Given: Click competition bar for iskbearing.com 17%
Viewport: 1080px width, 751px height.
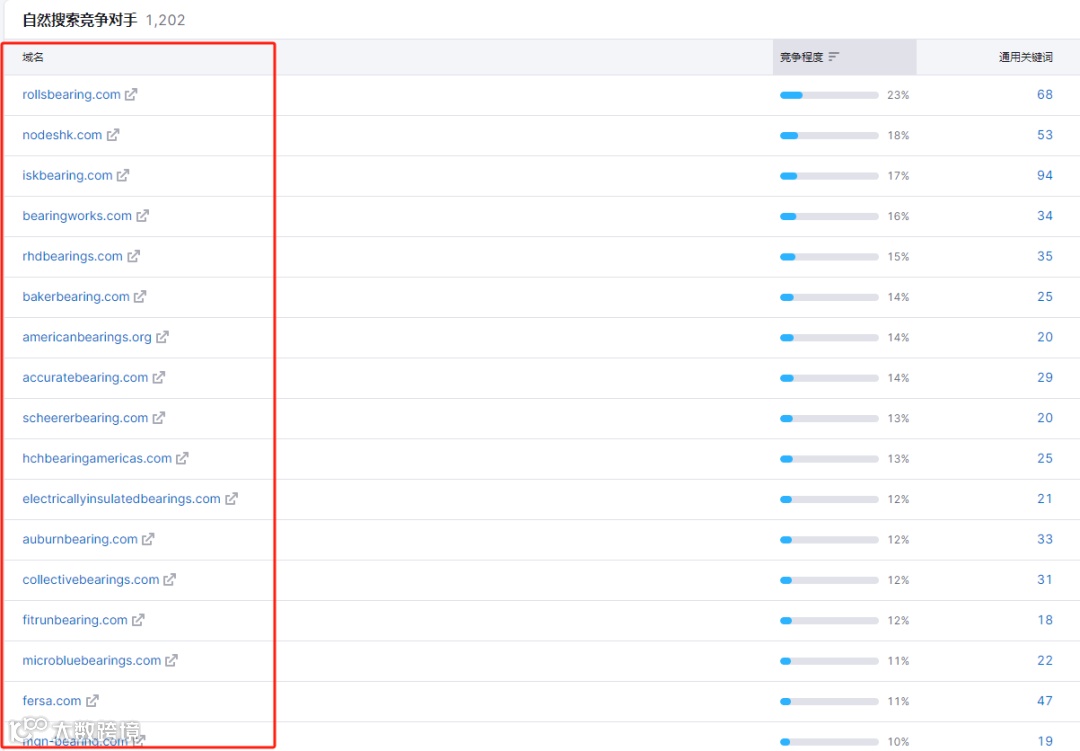Looking at the screenshot, I should point(829,176).
